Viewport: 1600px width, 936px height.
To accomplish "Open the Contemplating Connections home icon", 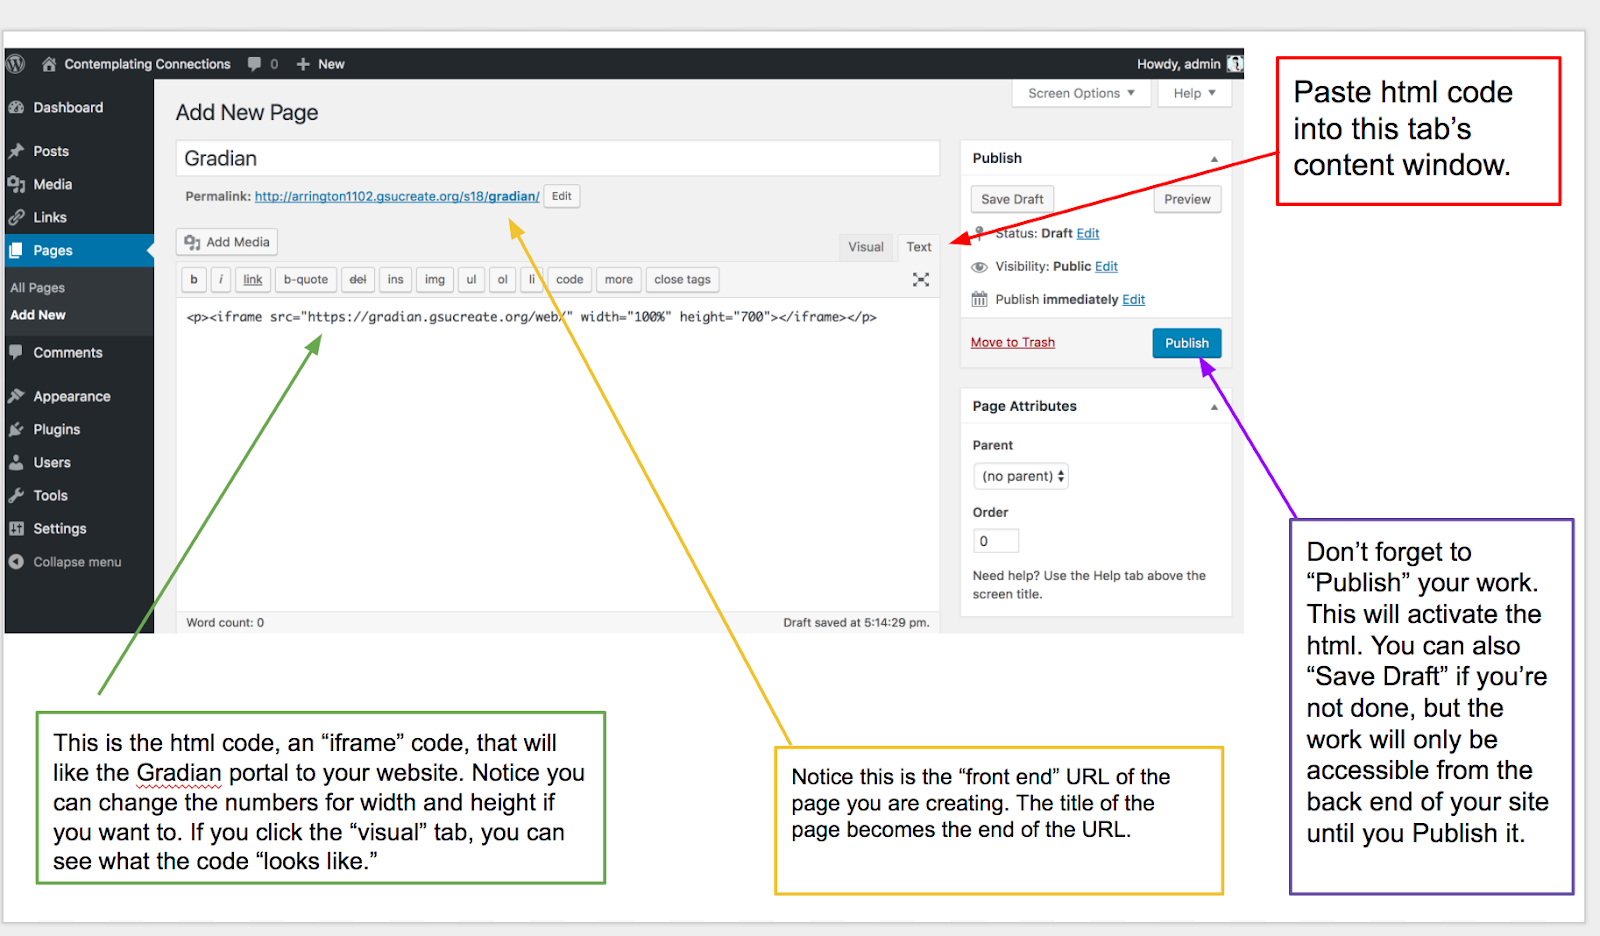I will click(49, 64).
